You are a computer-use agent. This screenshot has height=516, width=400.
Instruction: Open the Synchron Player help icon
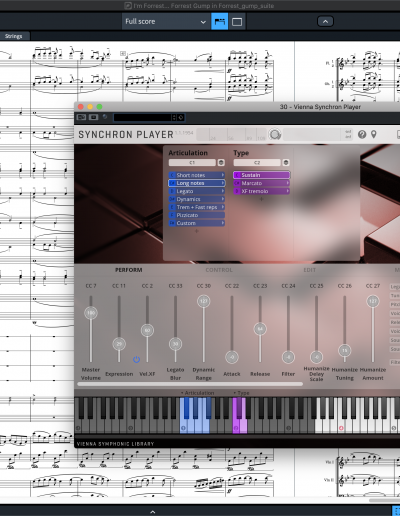362,134
